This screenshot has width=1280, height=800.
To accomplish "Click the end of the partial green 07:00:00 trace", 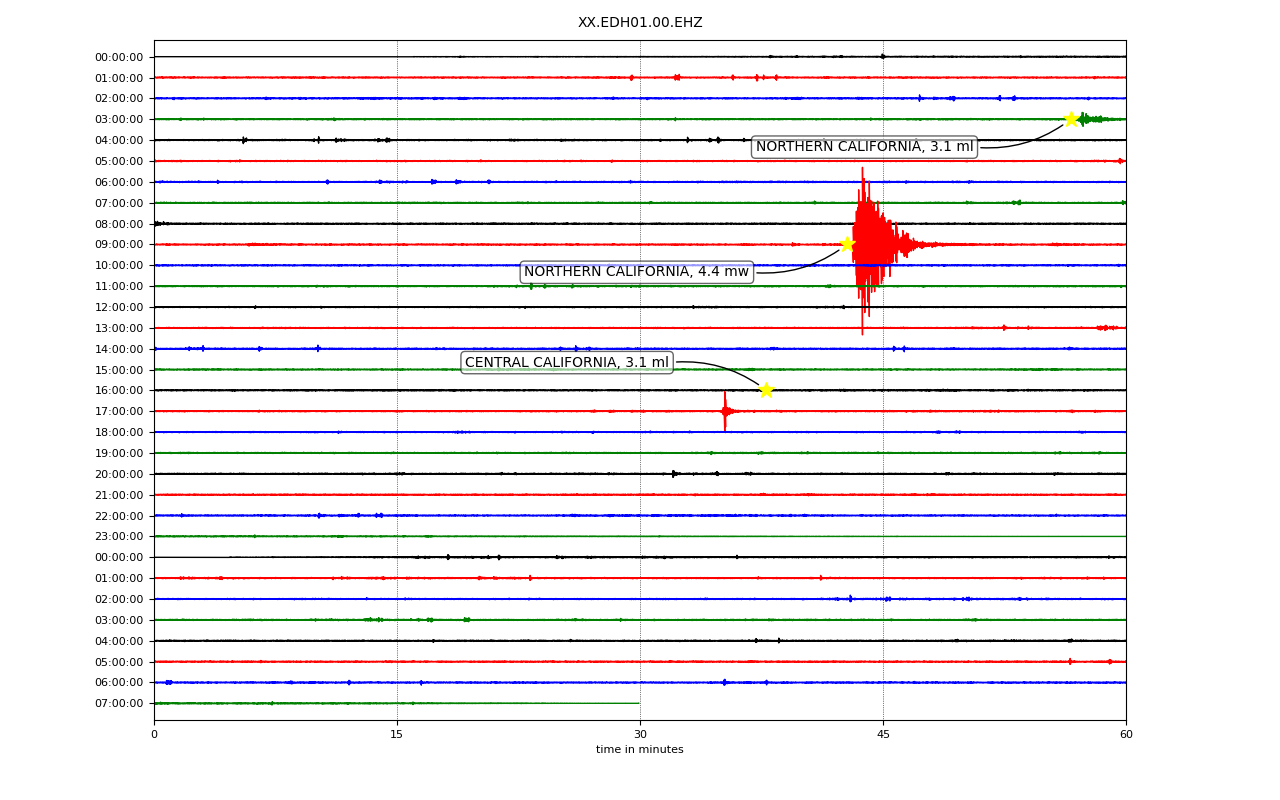I will (x=638, y=703).
